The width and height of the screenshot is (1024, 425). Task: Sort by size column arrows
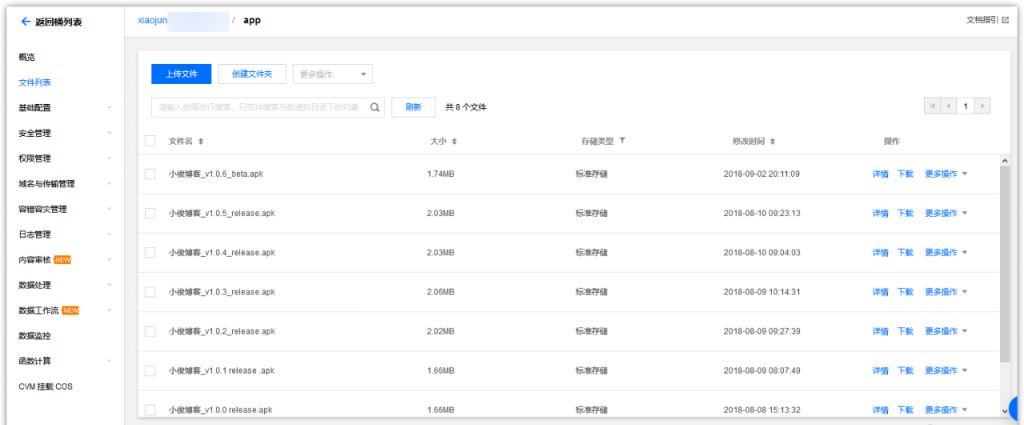(454, 141)
